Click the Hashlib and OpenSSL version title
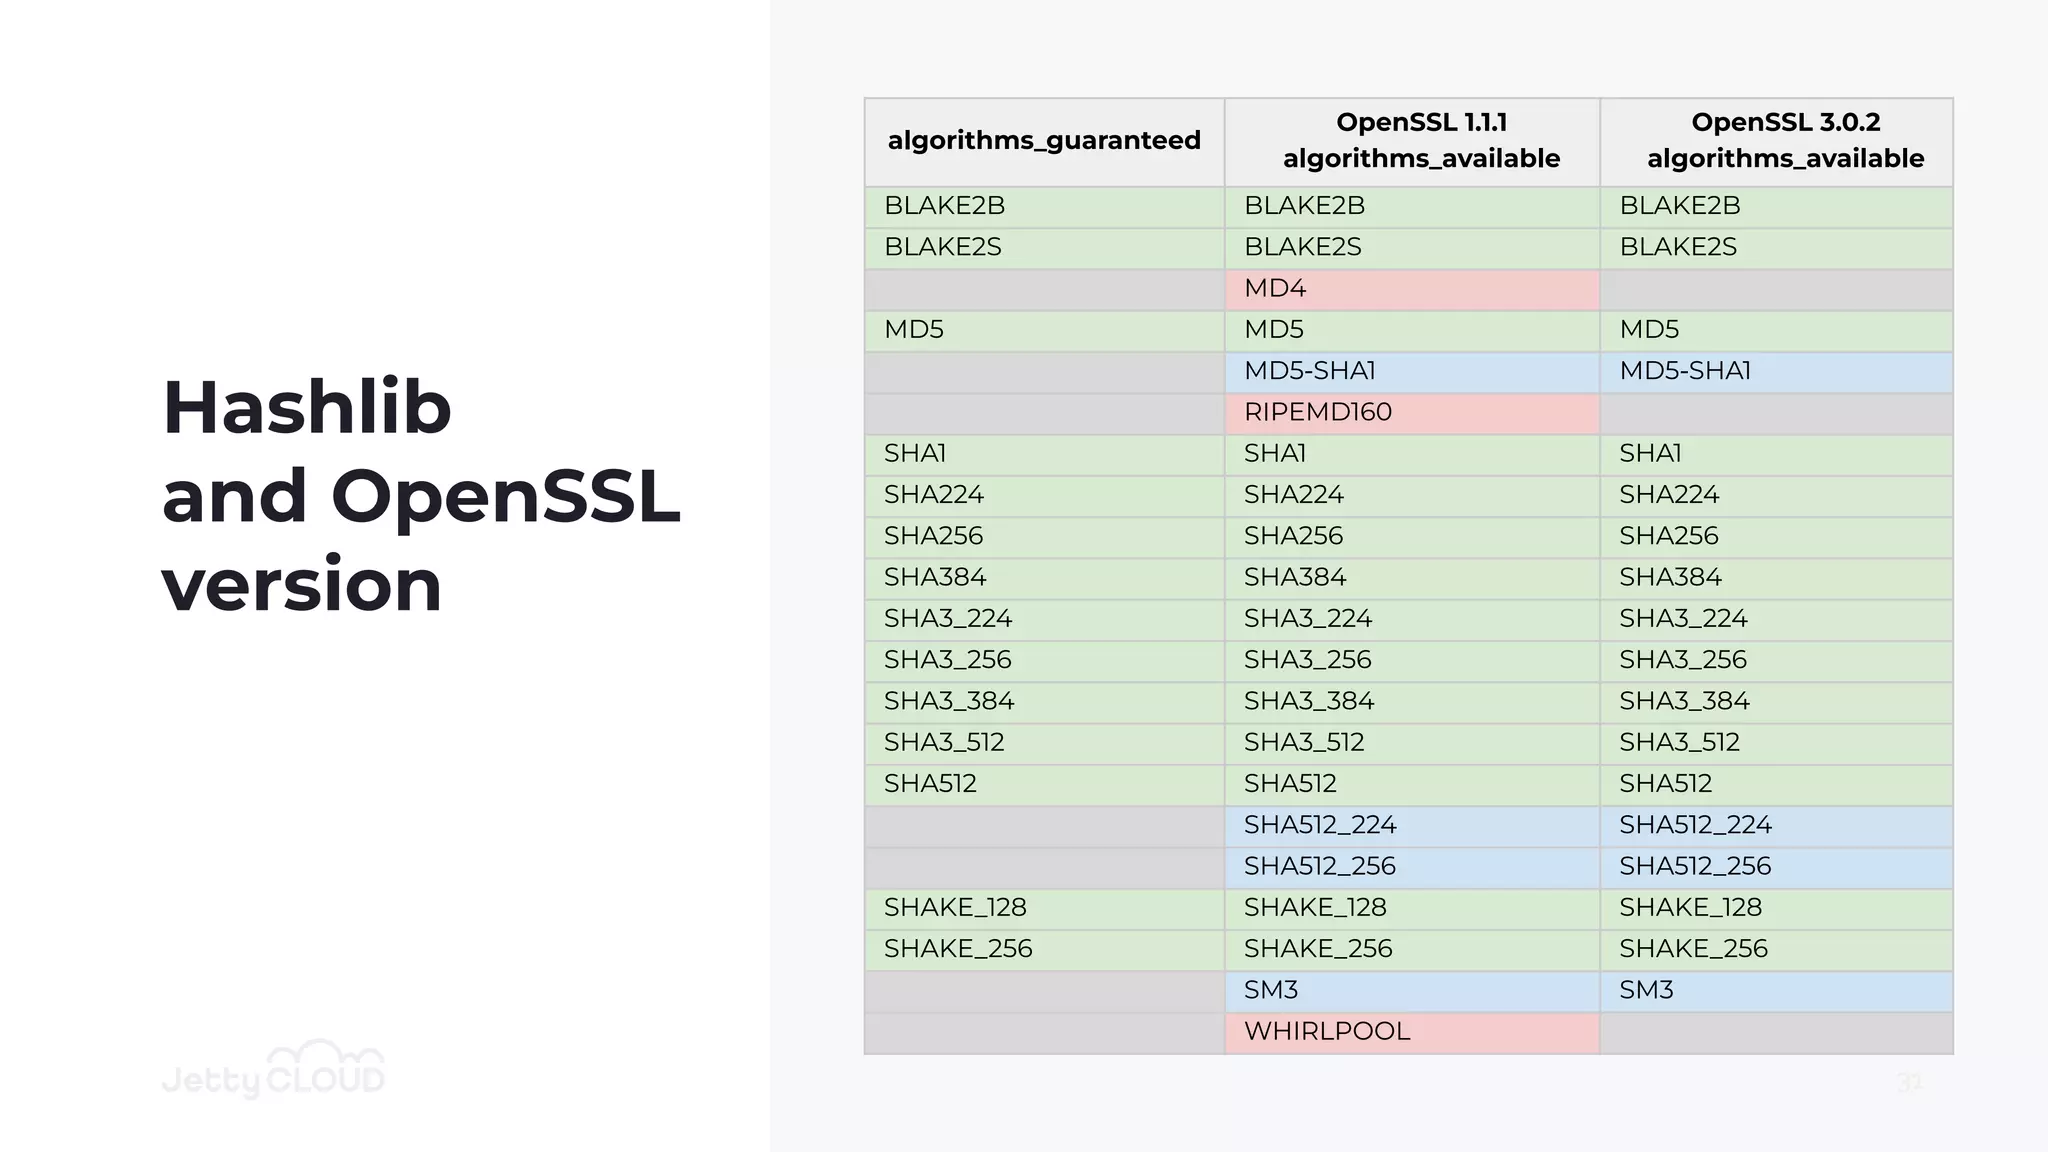 point(420,496)
